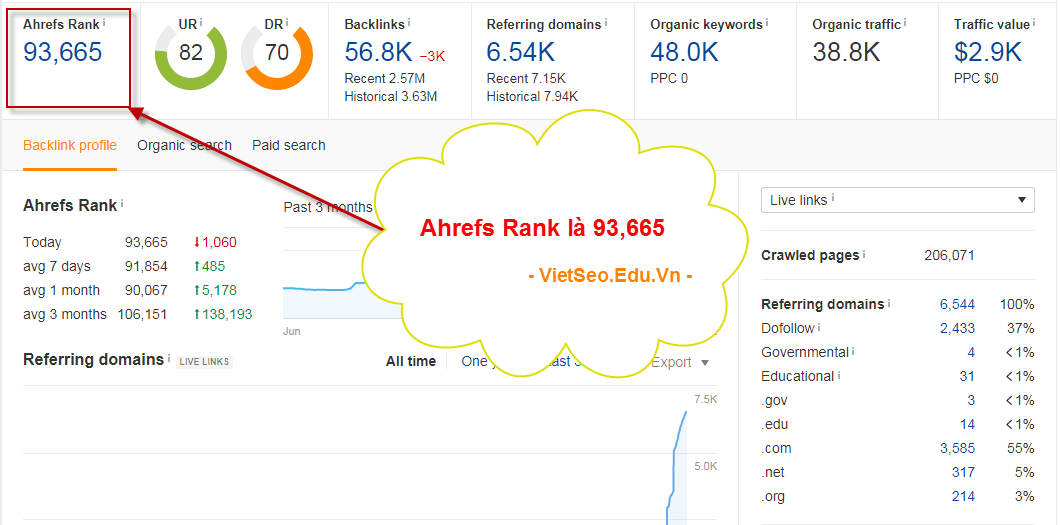Viewport: 1060px width, 525px height.
Task: Click info icon next to Traffic value
Action: [x=1035, y=22]
